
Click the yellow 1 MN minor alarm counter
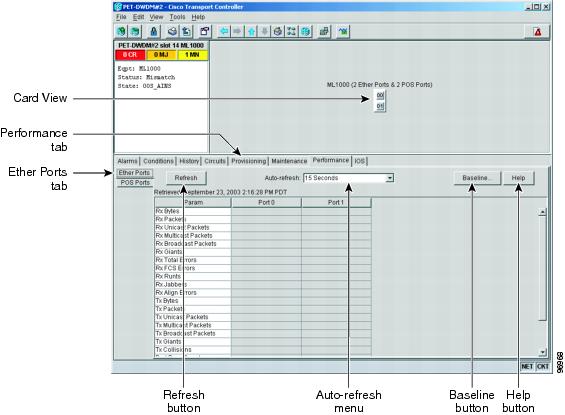pyautogui.click(x=192, y=55)
